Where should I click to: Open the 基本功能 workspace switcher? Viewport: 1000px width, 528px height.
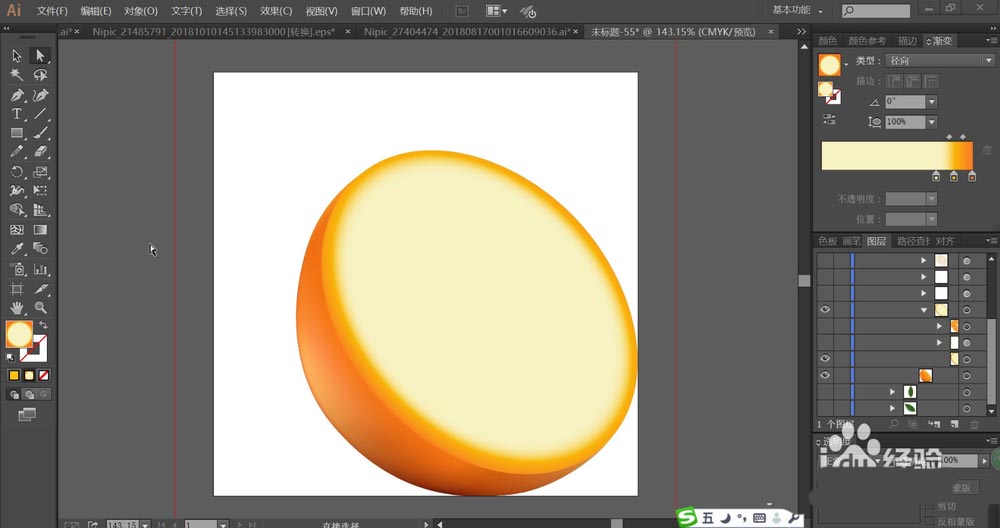pos(797,10)
